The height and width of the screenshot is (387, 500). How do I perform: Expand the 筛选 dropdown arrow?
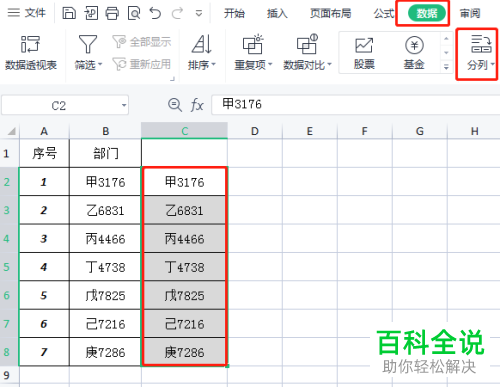tap(100, 64)
